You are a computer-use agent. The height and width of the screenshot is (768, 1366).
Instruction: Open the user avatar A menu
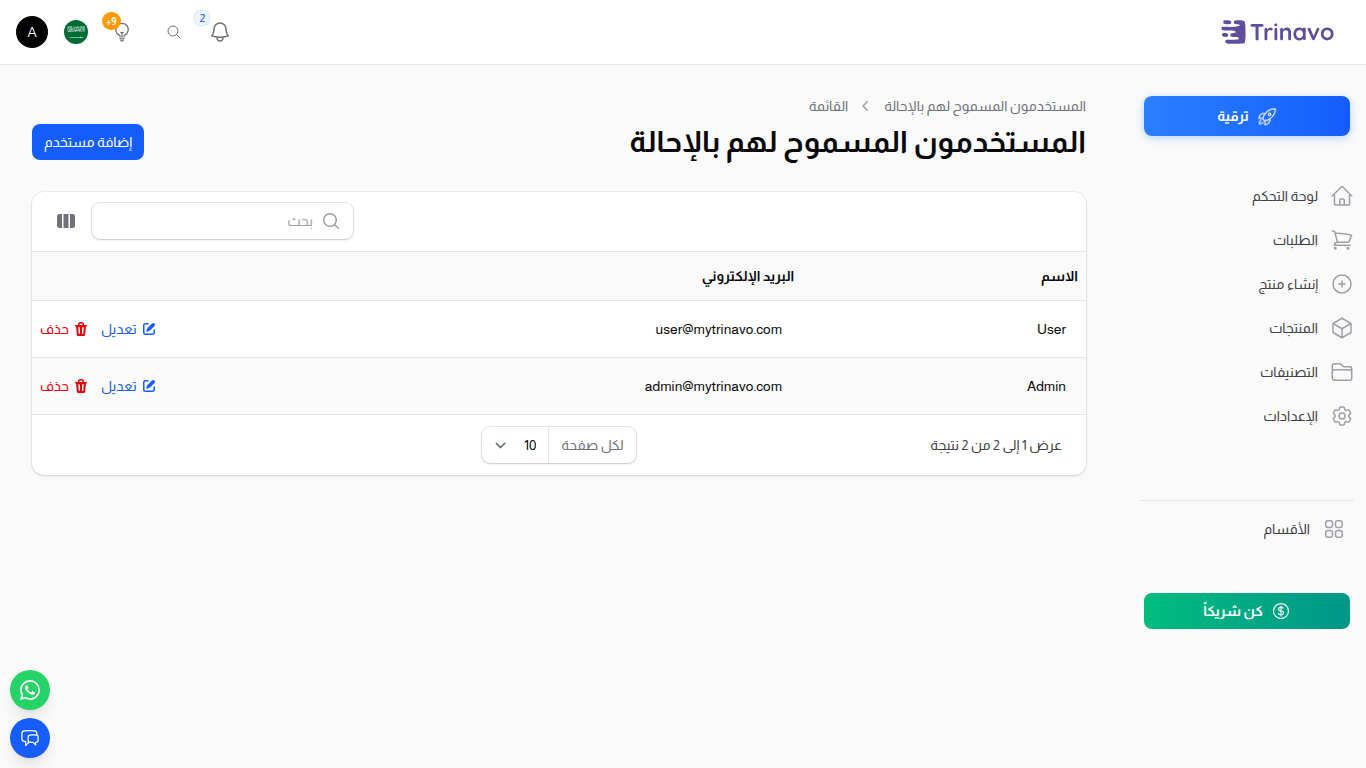32,32
